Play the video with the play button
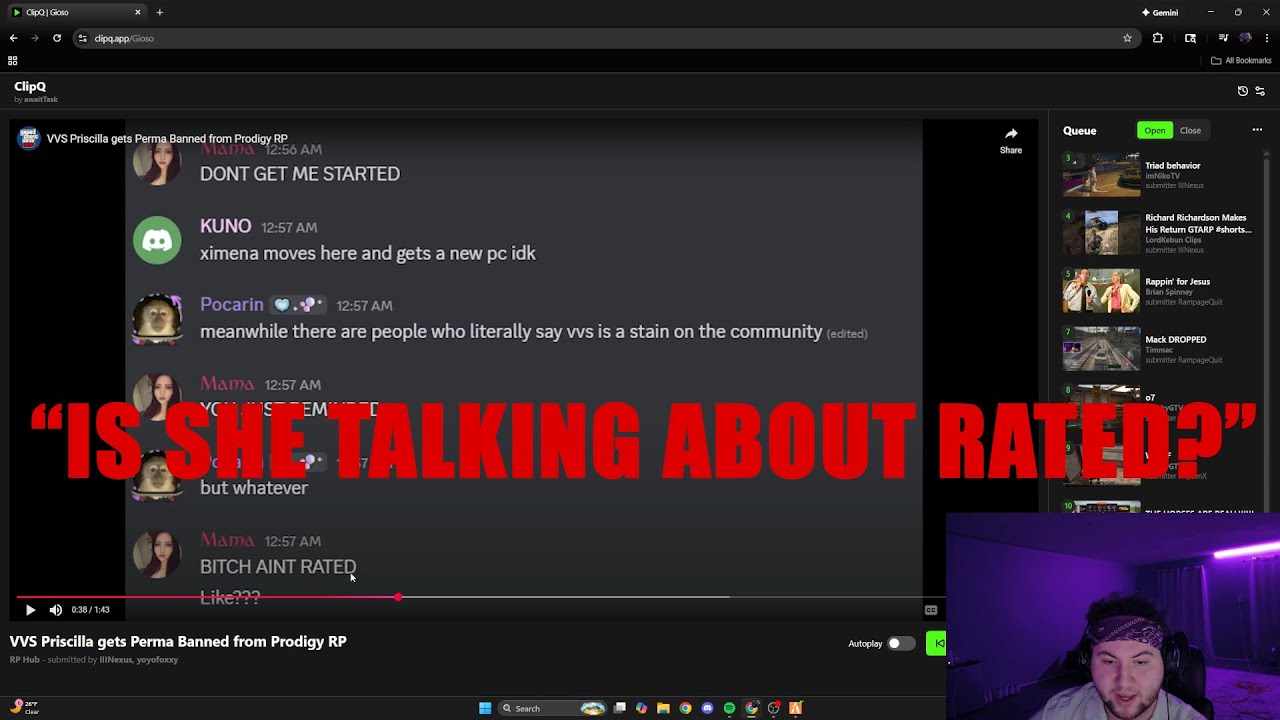Screen dimensions: 1280x720 pyautogui.click(x=30, y=609)
